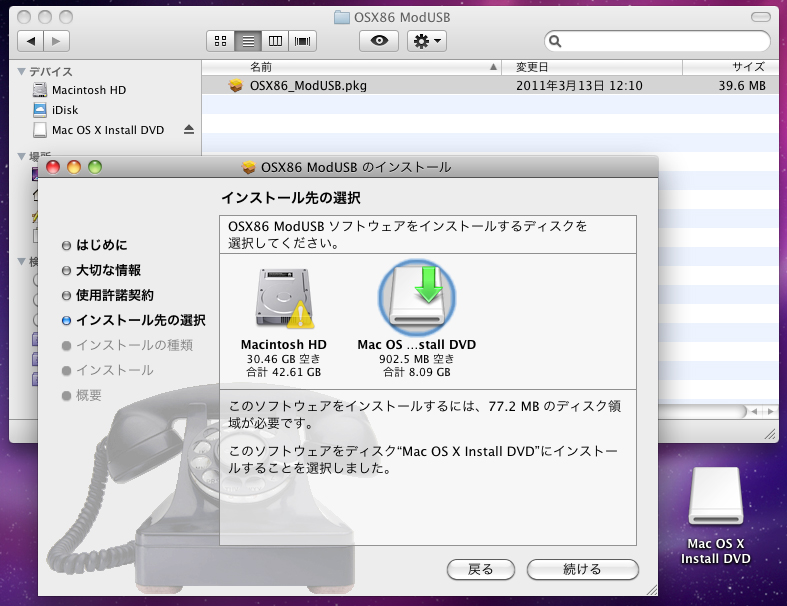This screenshot has width=787, height=606.
Task: Select iDisk in the sidebar
Action: pos(65,110)
